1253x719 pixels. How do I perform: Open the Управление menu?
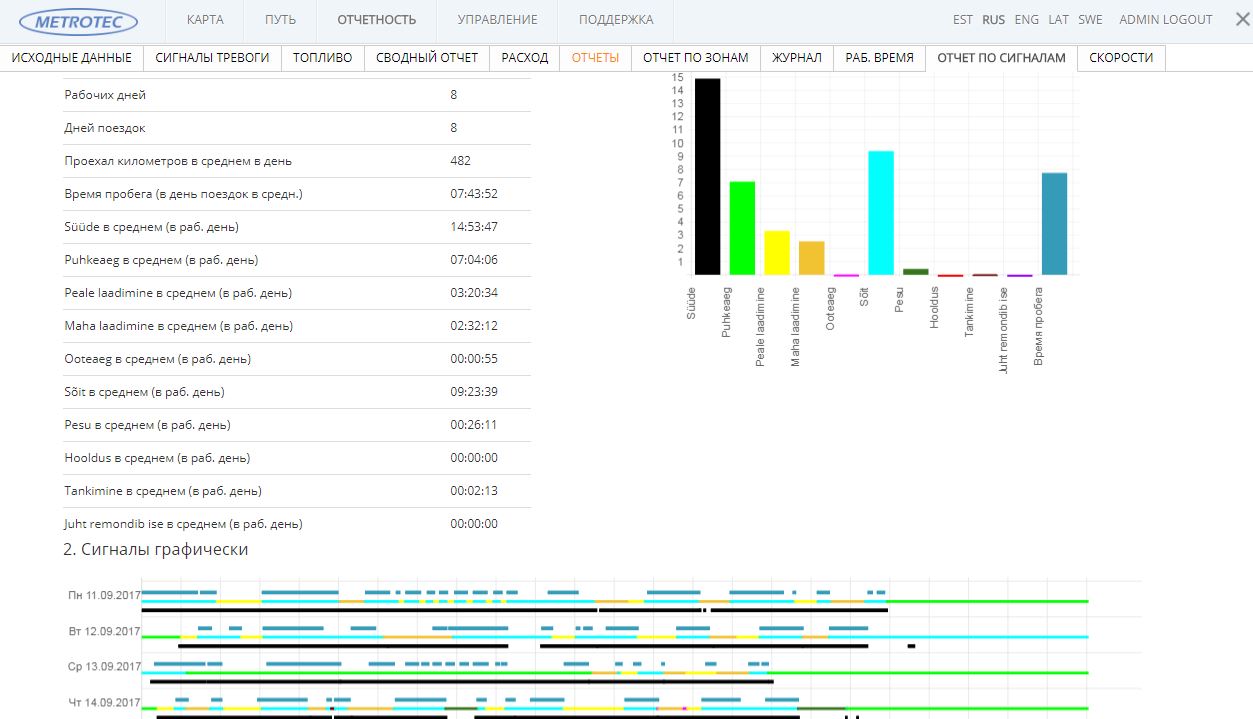tap(497, 20)
